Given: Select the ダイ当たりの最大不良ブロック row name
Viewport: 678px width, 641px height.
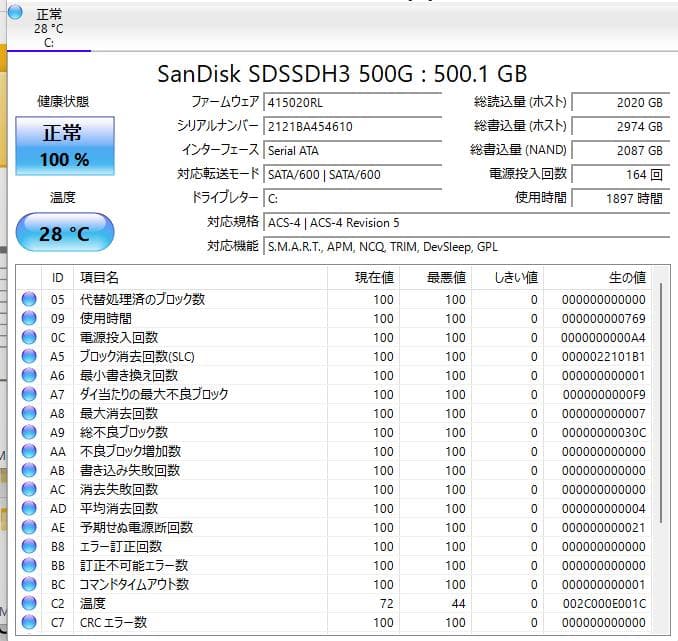Looking at the screenshot, I should pos(154,394).
